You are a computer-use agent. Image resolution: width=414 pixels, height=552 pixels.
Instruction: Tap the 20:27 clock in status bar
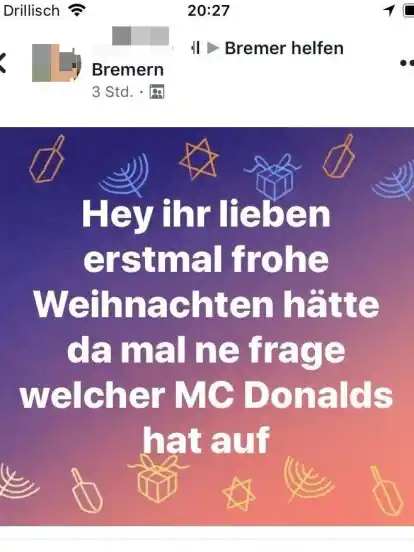pos(208,10)
